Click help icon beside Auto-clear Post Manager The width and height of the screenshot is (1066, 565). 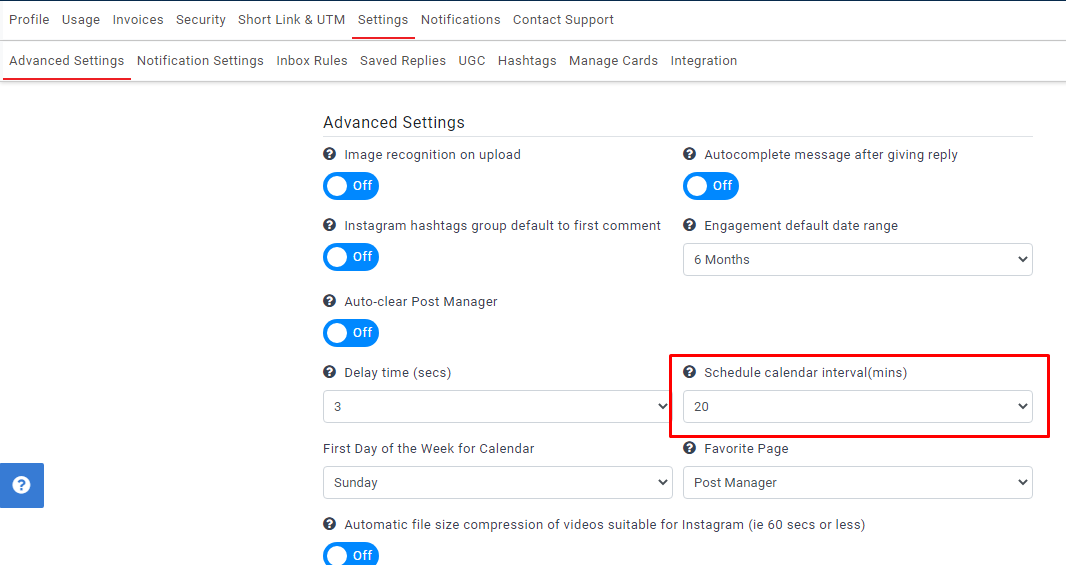(330, 302)
